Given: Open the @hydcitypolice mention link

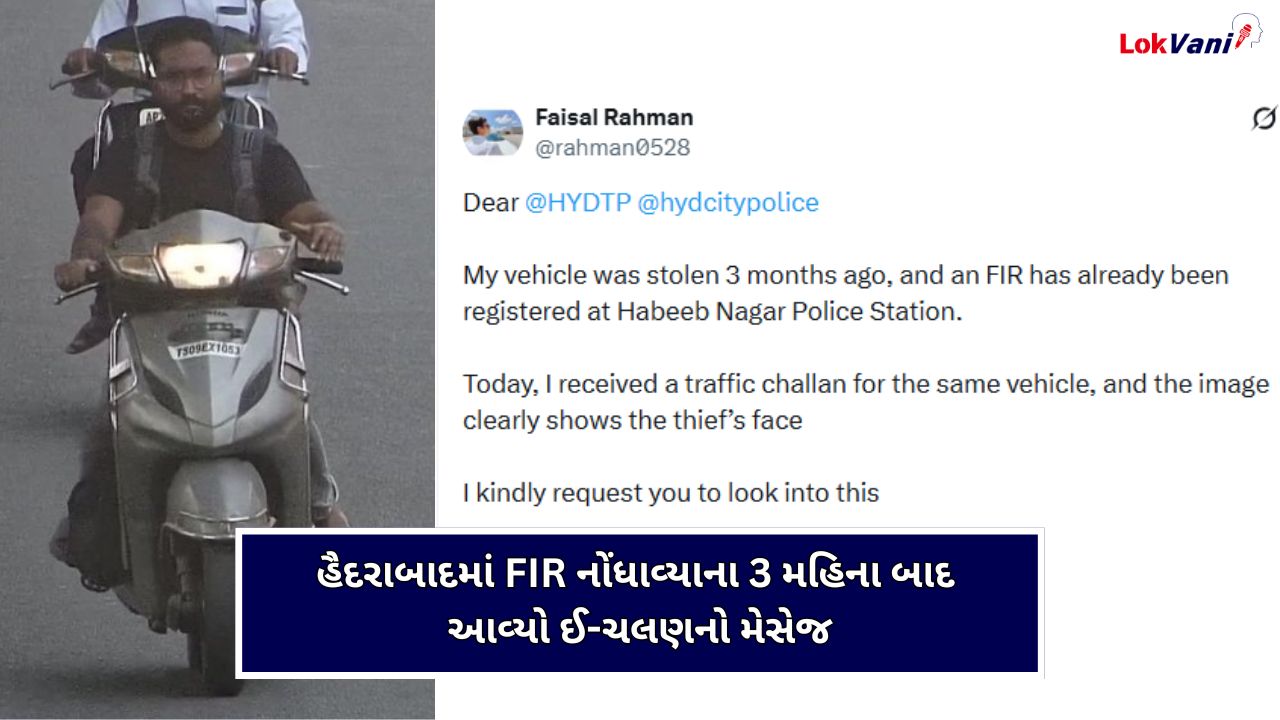Looking at the screenshot, I should pos(728,203).
